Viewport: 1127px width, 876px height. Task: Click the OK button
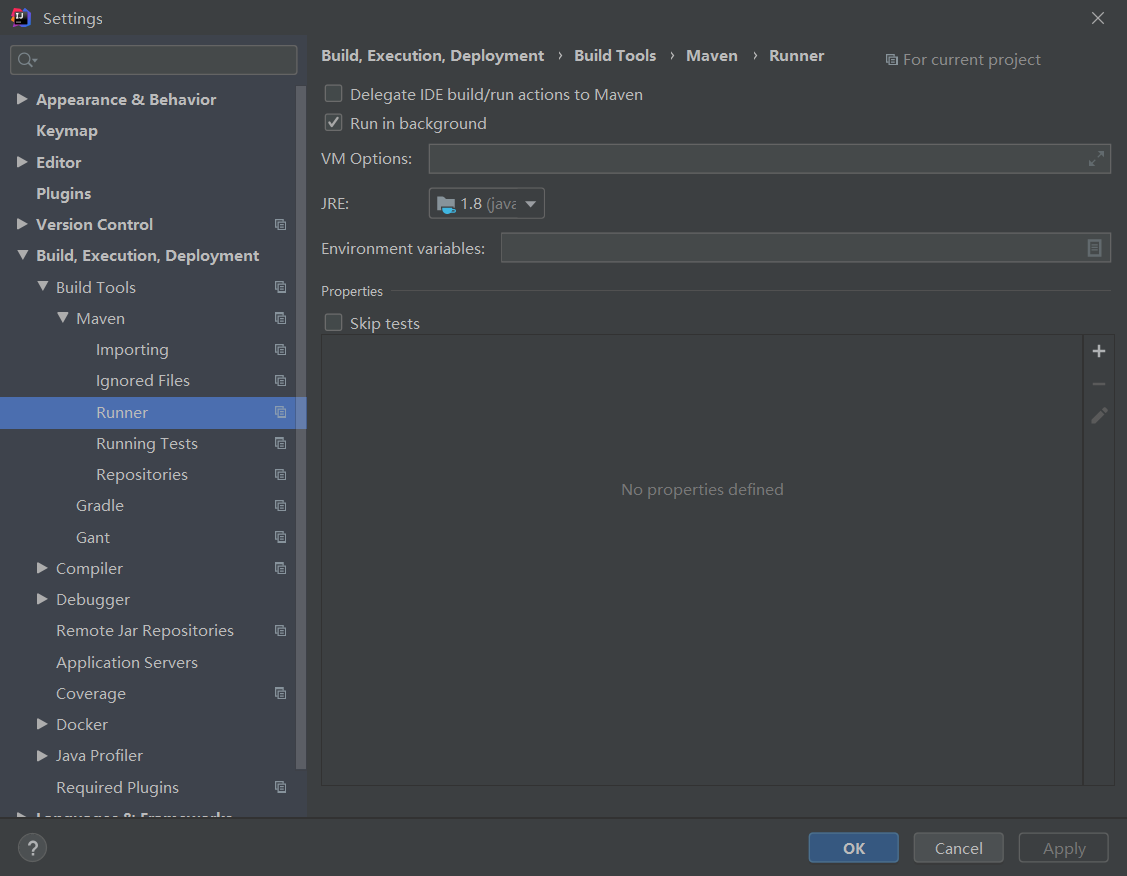[x=853, y=848]
